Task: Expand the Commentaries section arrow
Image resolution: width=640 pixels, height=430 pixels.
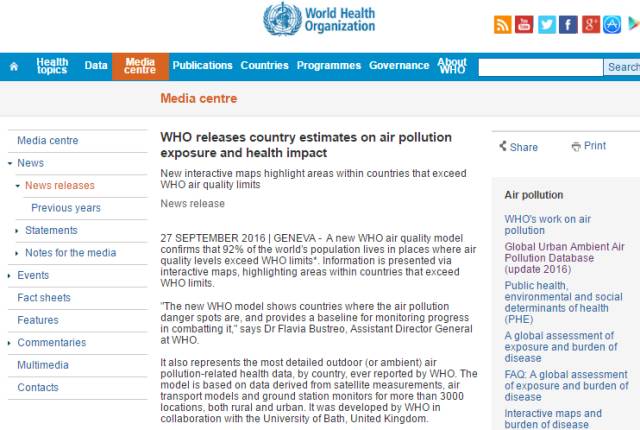Action: [9, 343]
